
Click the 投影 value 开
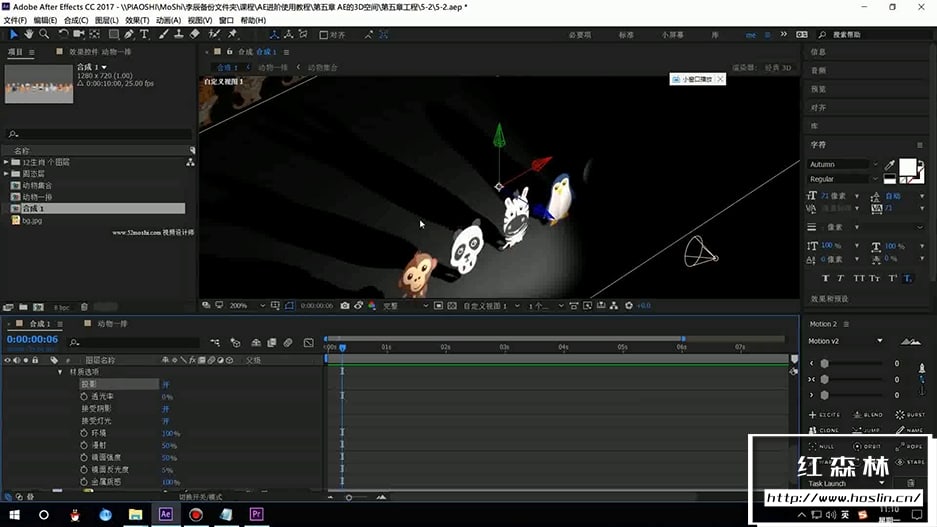pos(166,384)
